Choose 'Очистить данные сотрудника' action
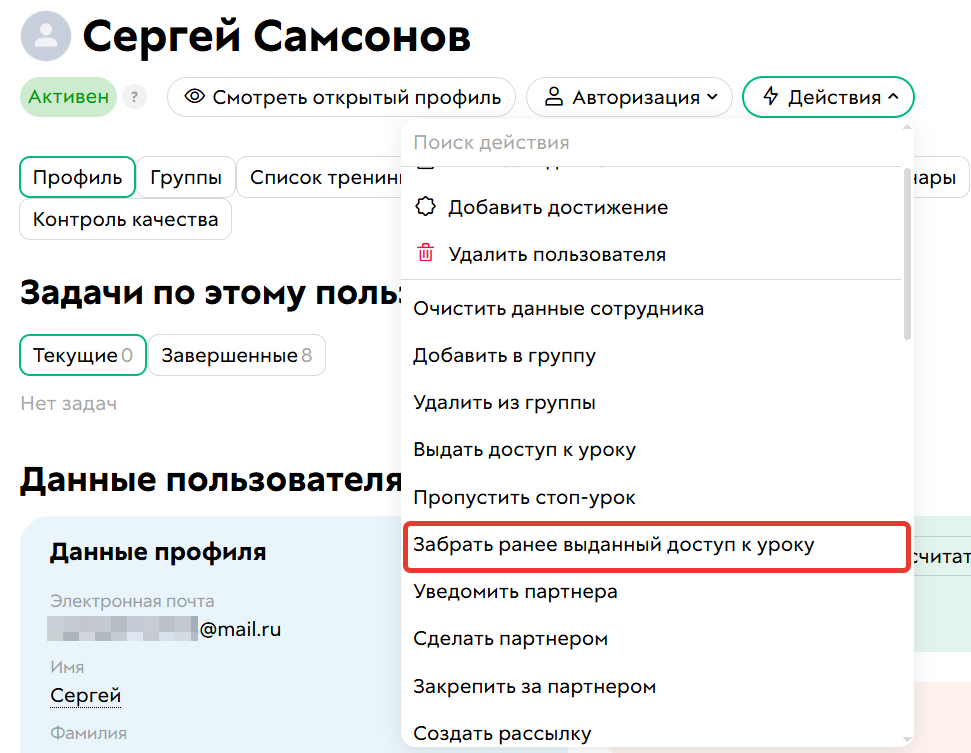This screenshot has width=971, height=753. (558, 309)
